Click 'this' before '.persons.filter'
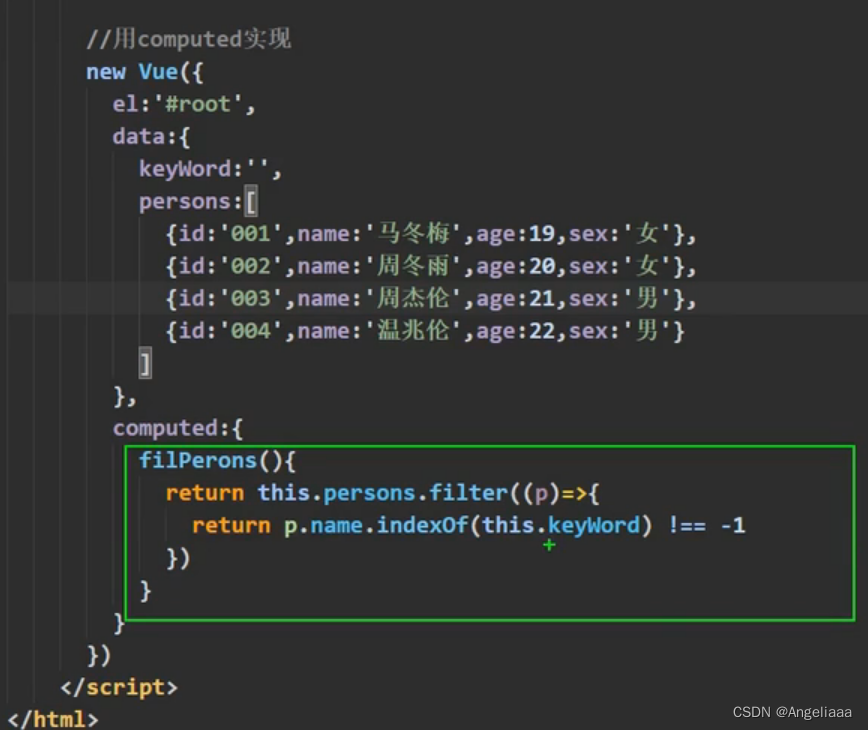 tap(283, 493)
